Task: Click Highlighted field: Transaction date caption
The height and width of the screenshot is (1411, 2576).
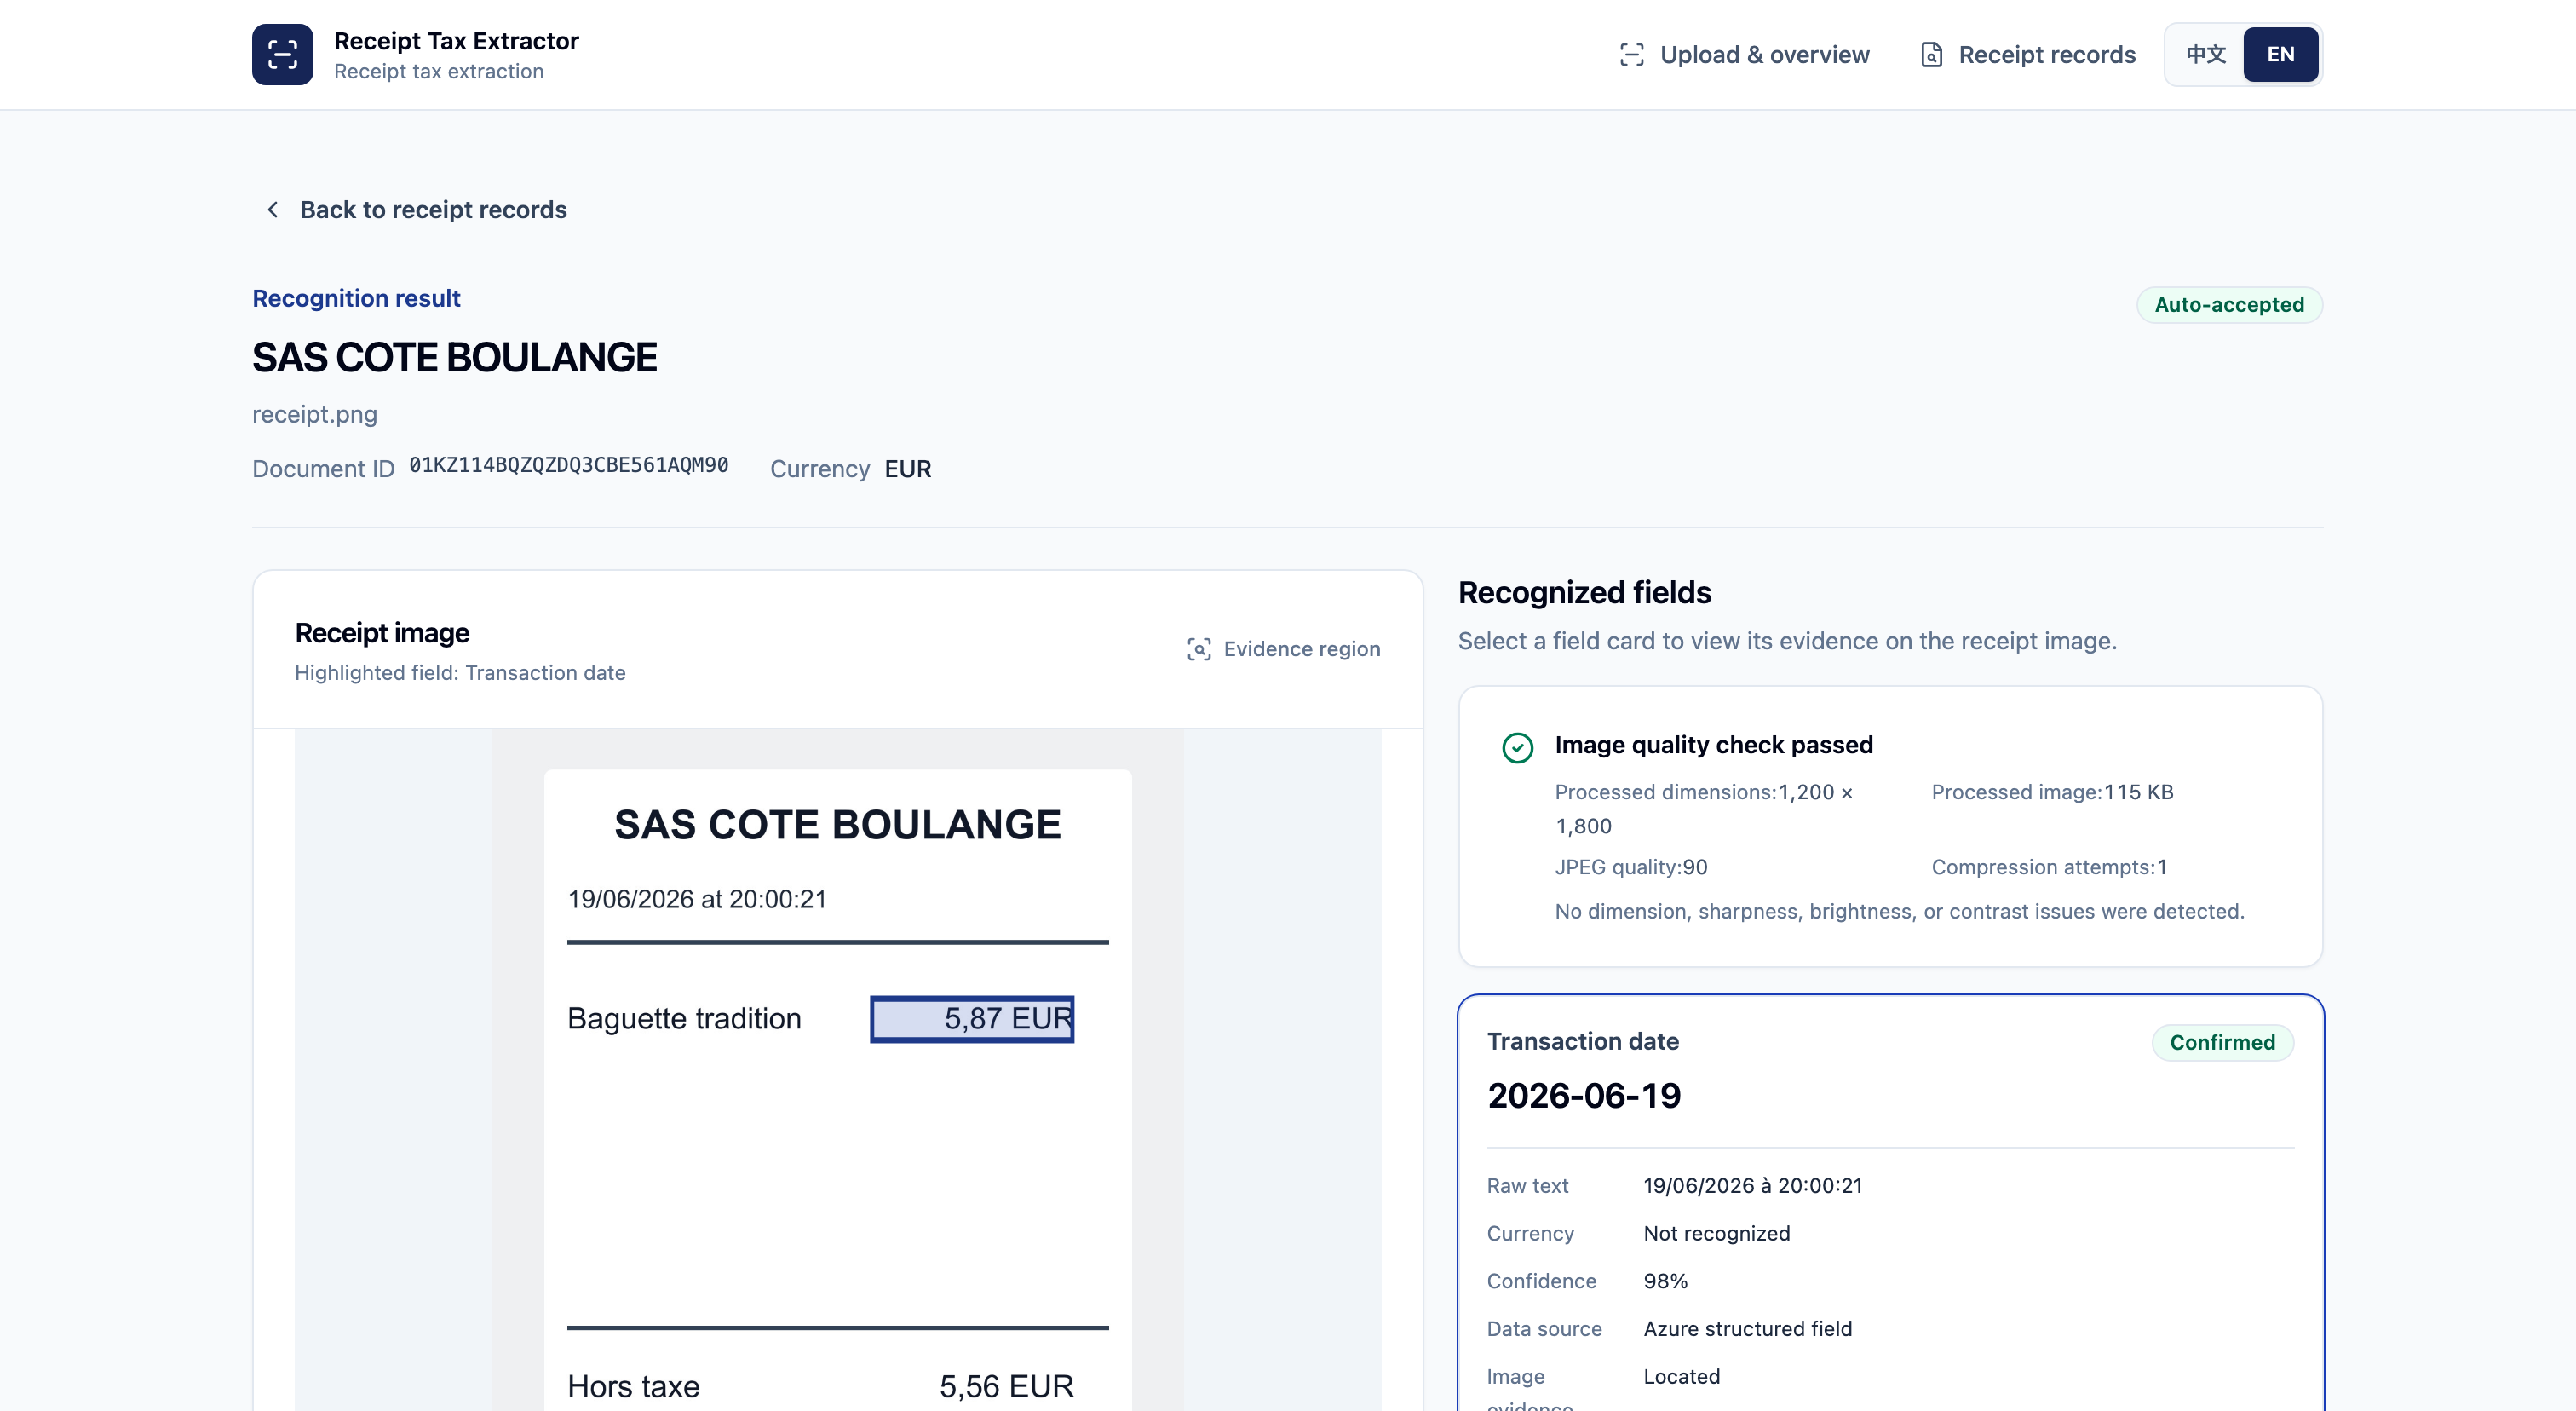Action: pyautogui.click(x=460, y=673)
